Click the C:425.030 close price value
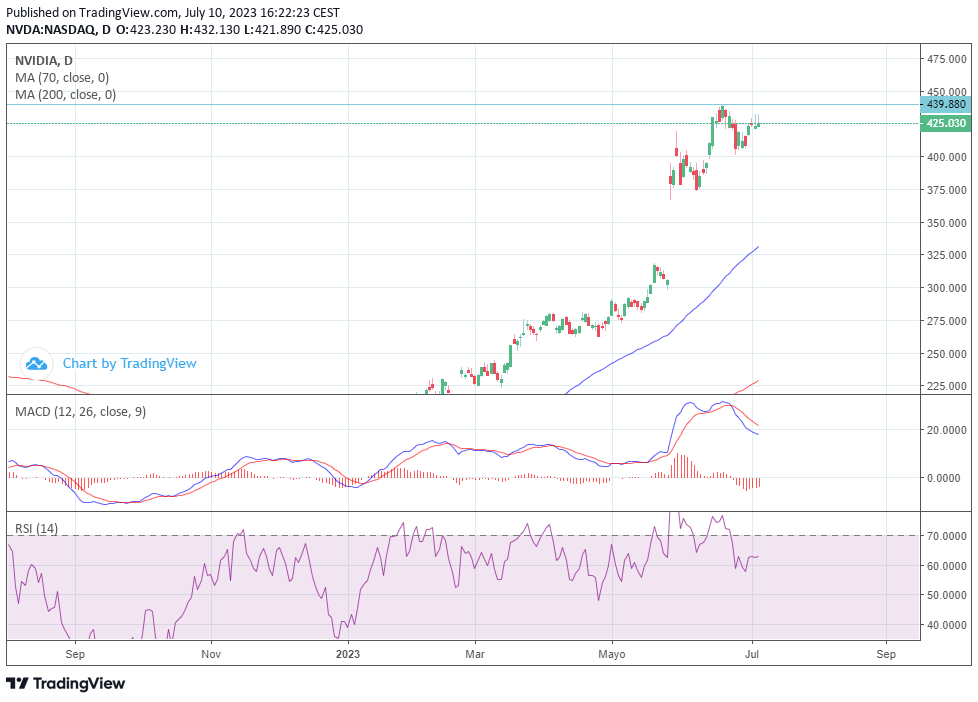Viewport: 978px width, 702px height. [334, 29]
